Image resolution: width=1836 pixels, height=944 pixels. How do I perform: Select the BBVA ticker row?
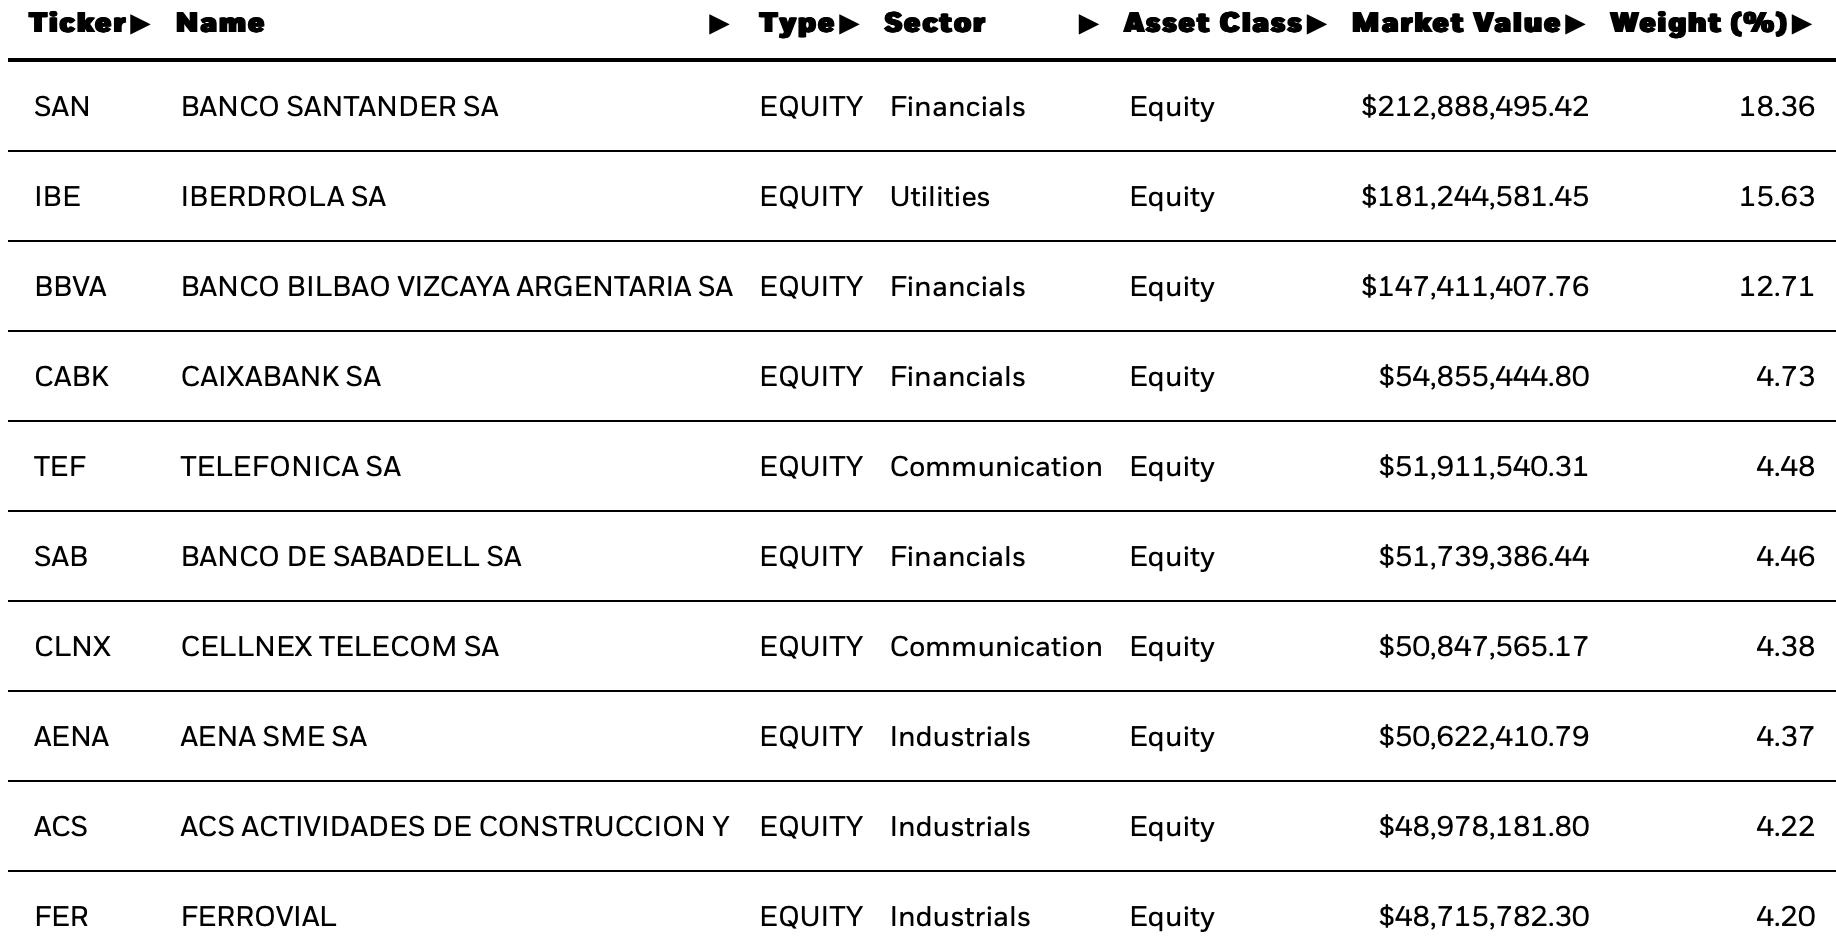(x=921, y=286)
